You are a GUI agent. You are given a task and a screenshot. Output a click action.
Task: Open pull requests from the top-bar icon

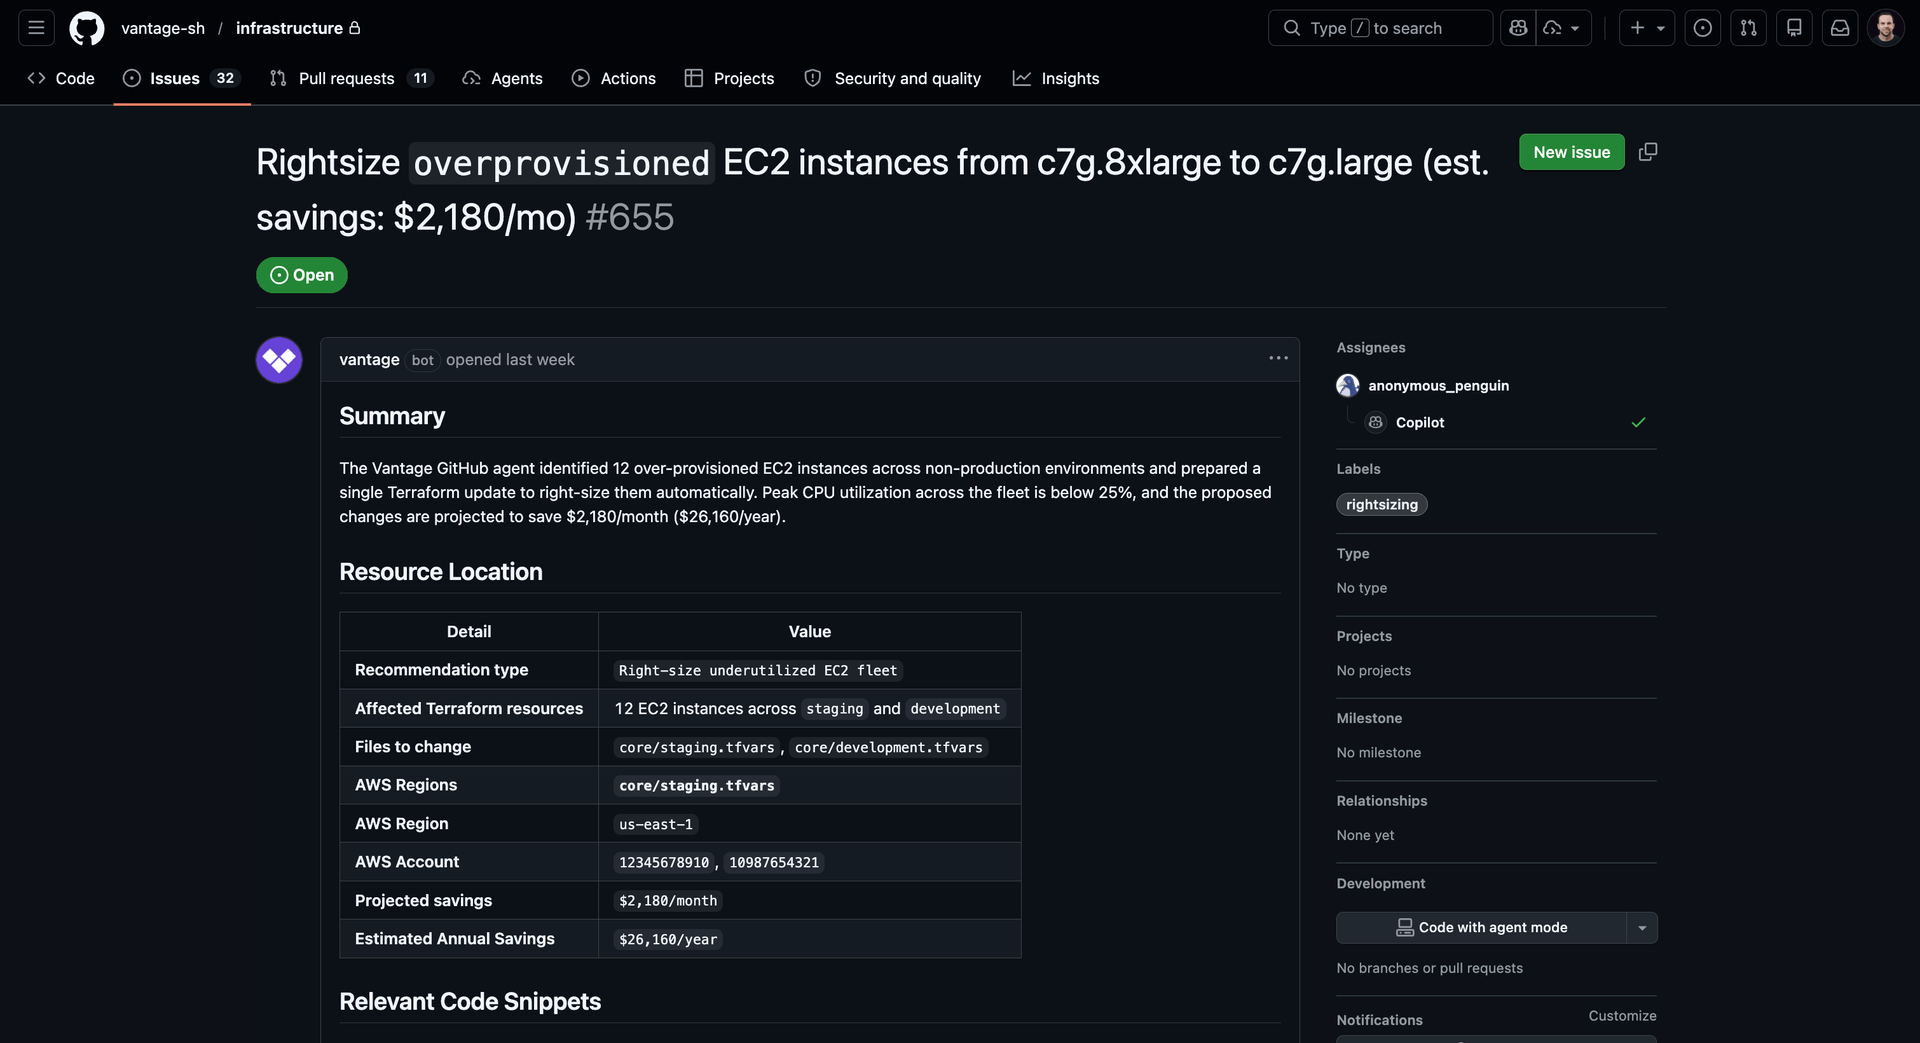tap(1748, 27)
